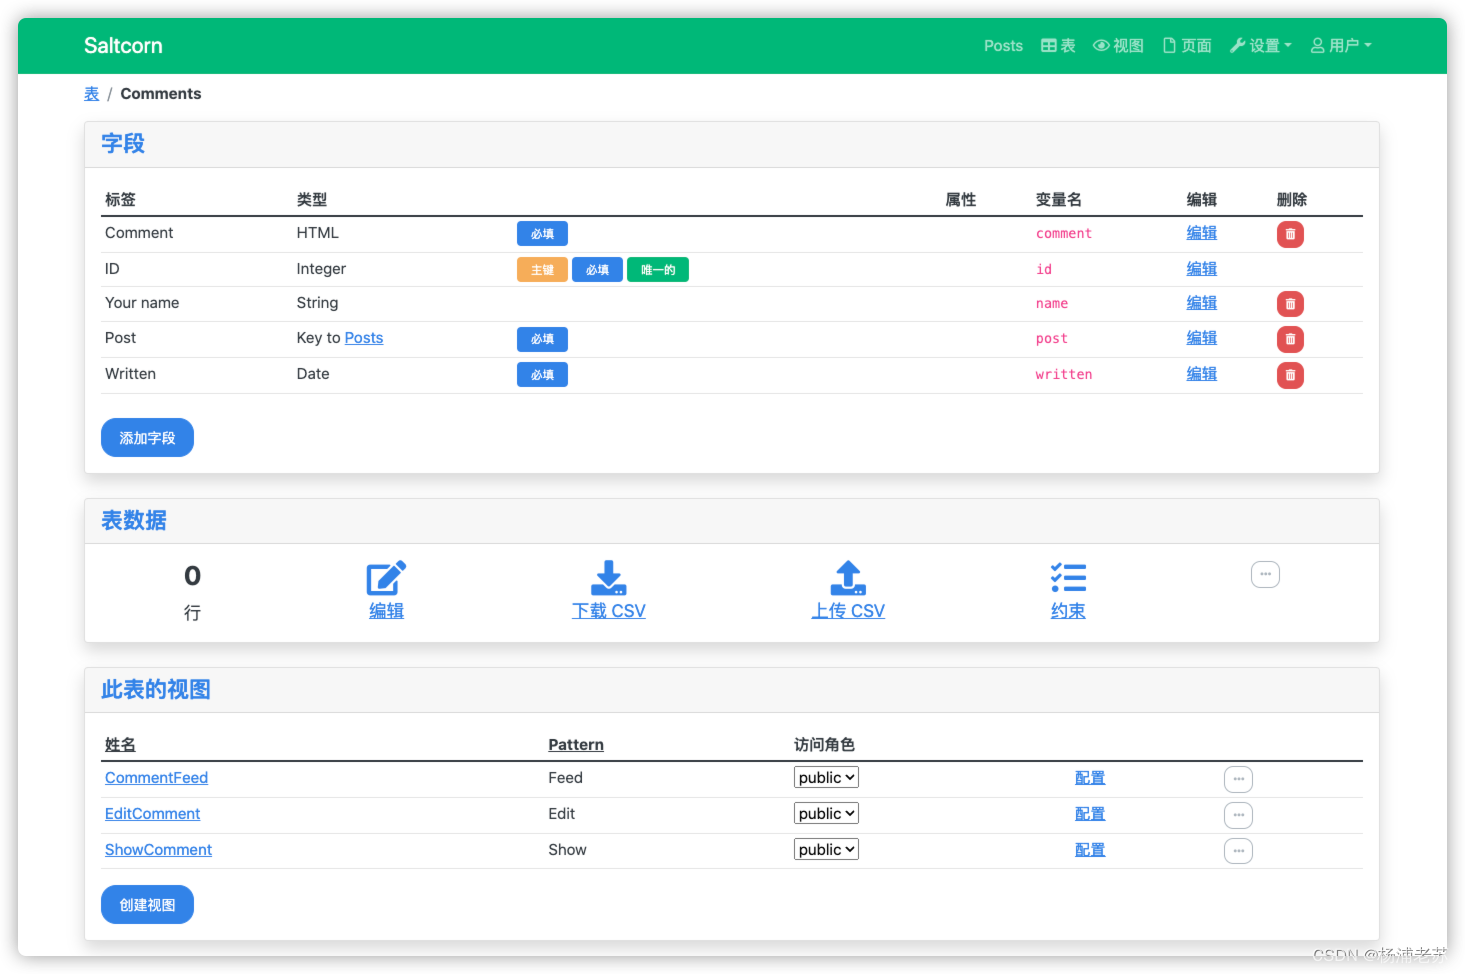The height and width of the screenshot is (974, 1465).
Task: Click the 'Feed' pattern cell
Action: [x=565, y=778]
